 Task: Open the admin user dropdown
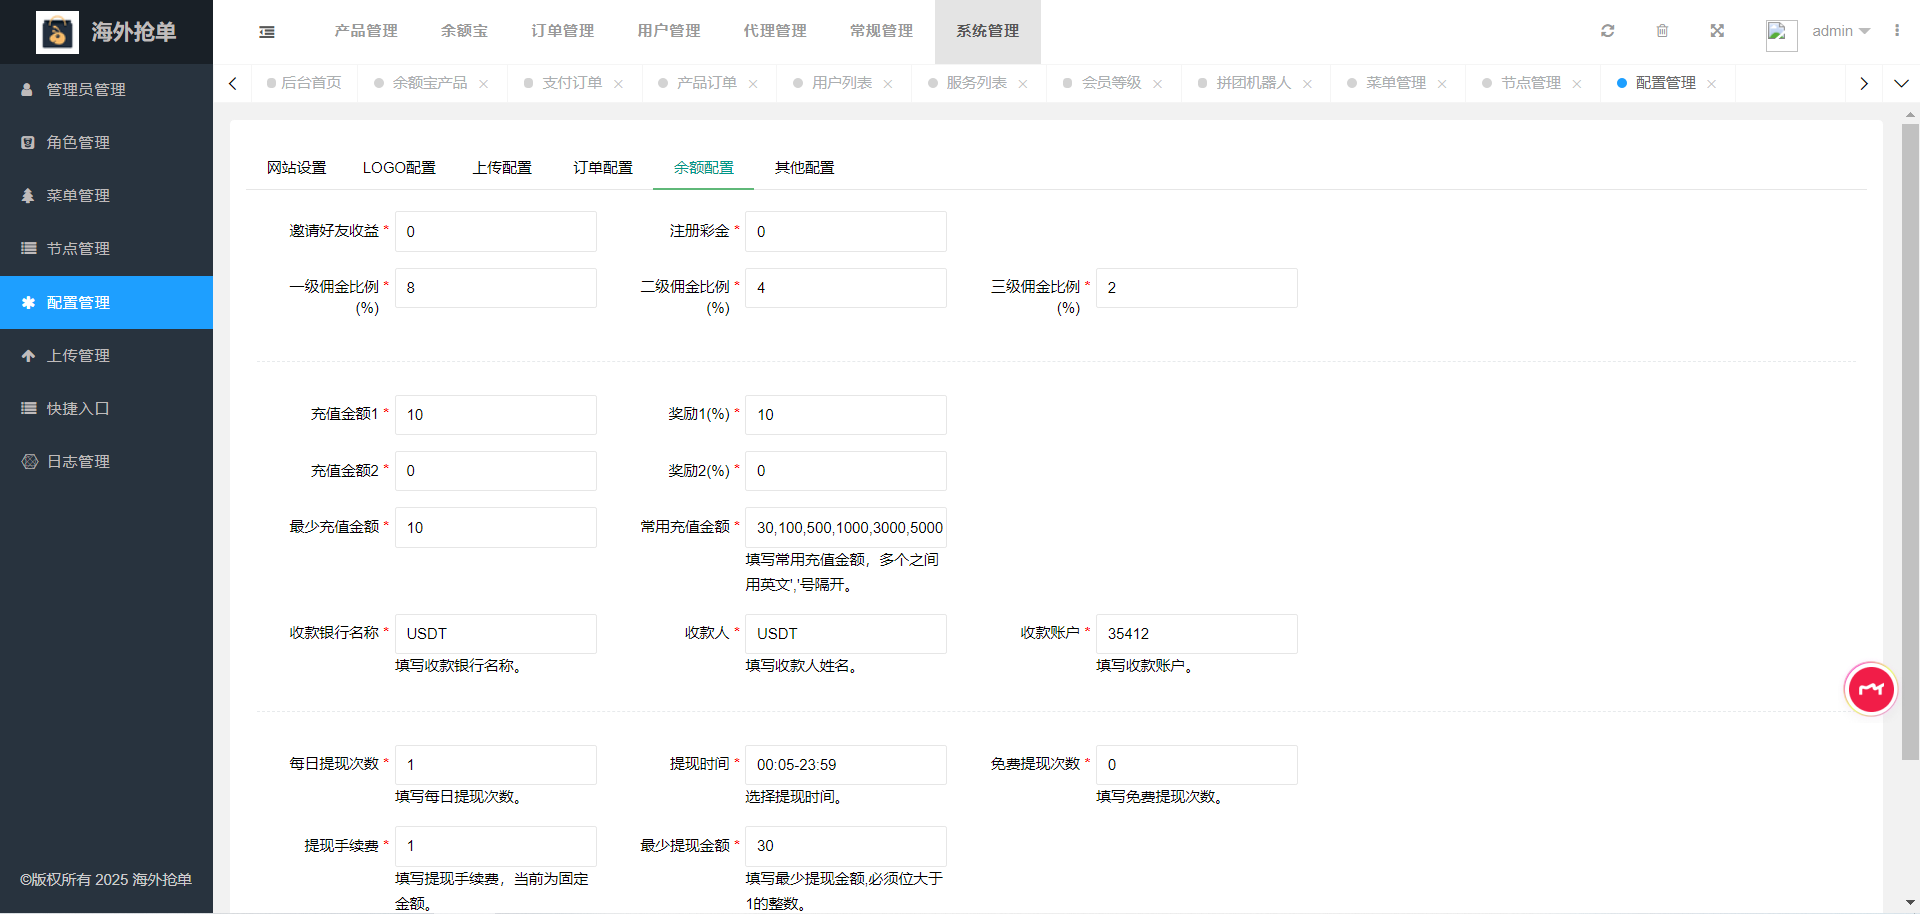1840,31
